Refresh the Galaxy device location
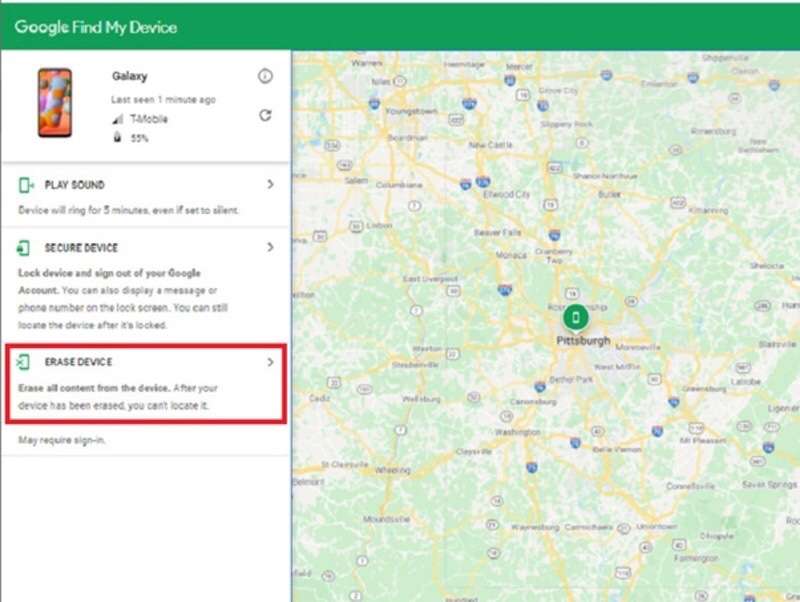 click(x=265, y=115)
